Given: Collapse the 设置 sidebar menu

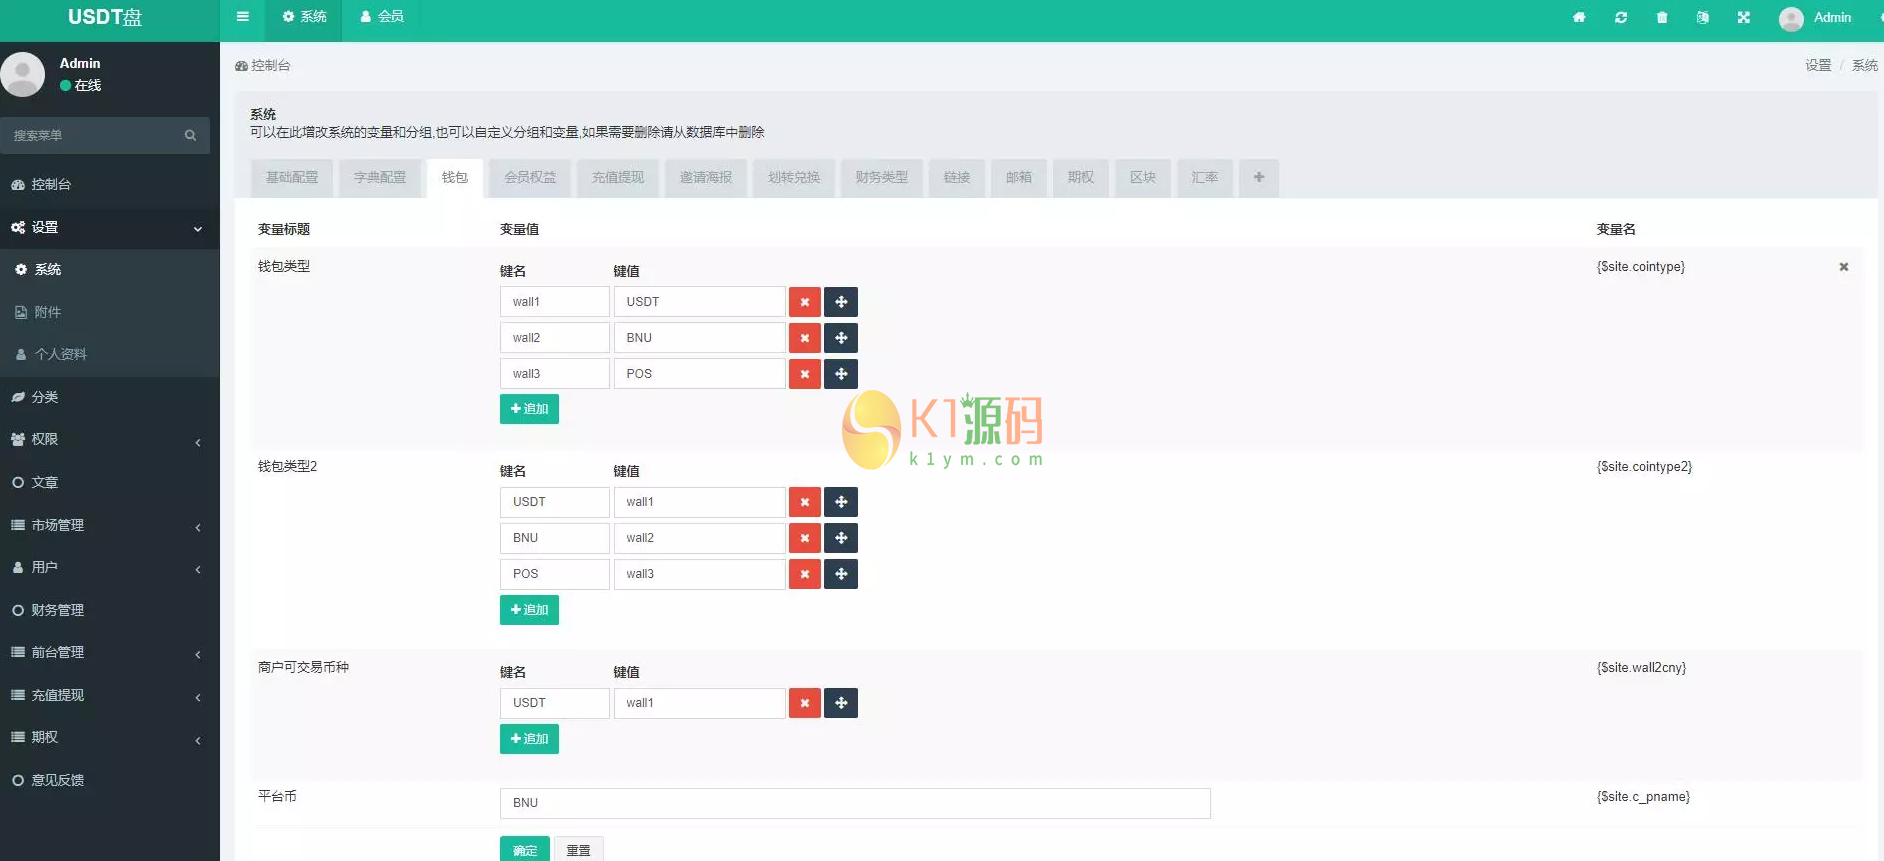Looking at the screenshot, I should click(109, 228).
